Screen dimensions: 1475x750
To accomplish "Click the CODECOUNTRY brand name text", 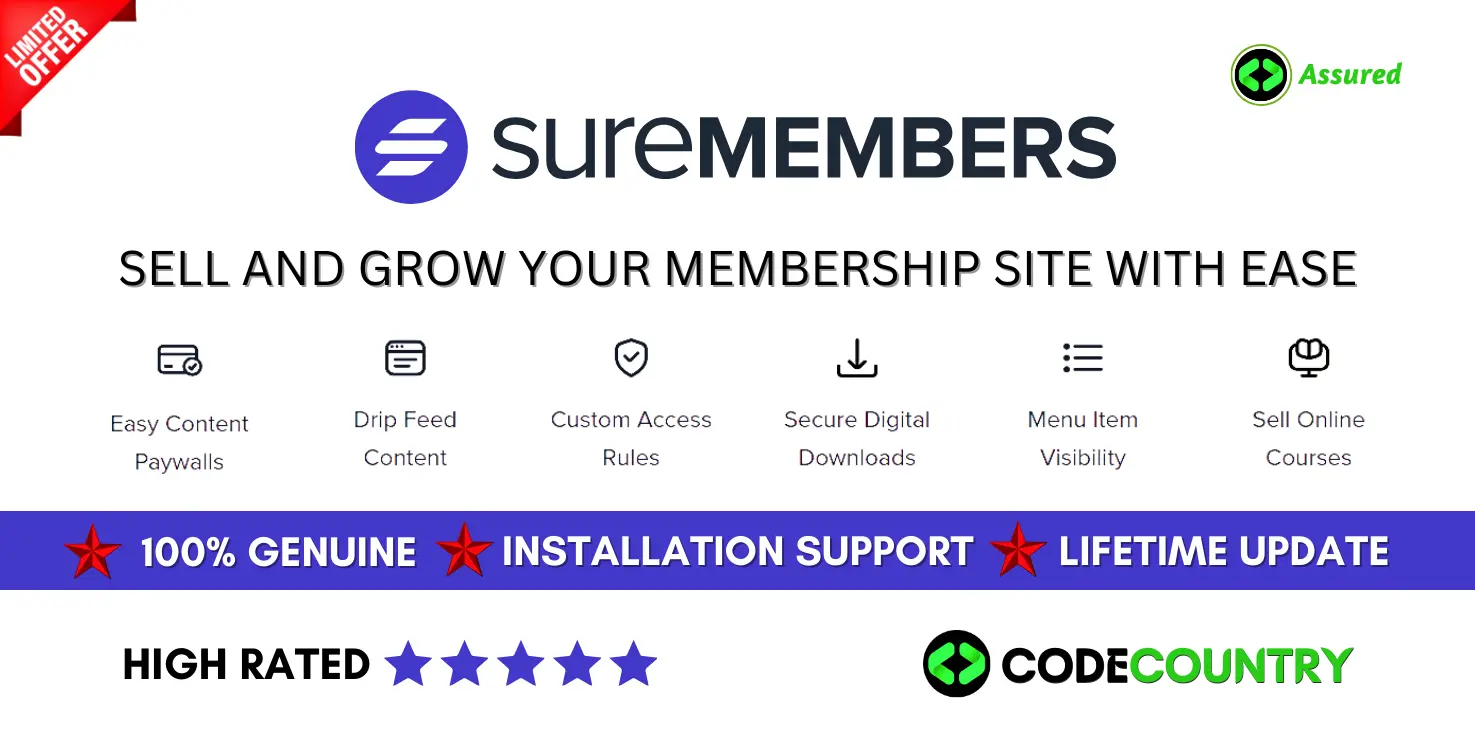I will click(x=1177, y=665).
